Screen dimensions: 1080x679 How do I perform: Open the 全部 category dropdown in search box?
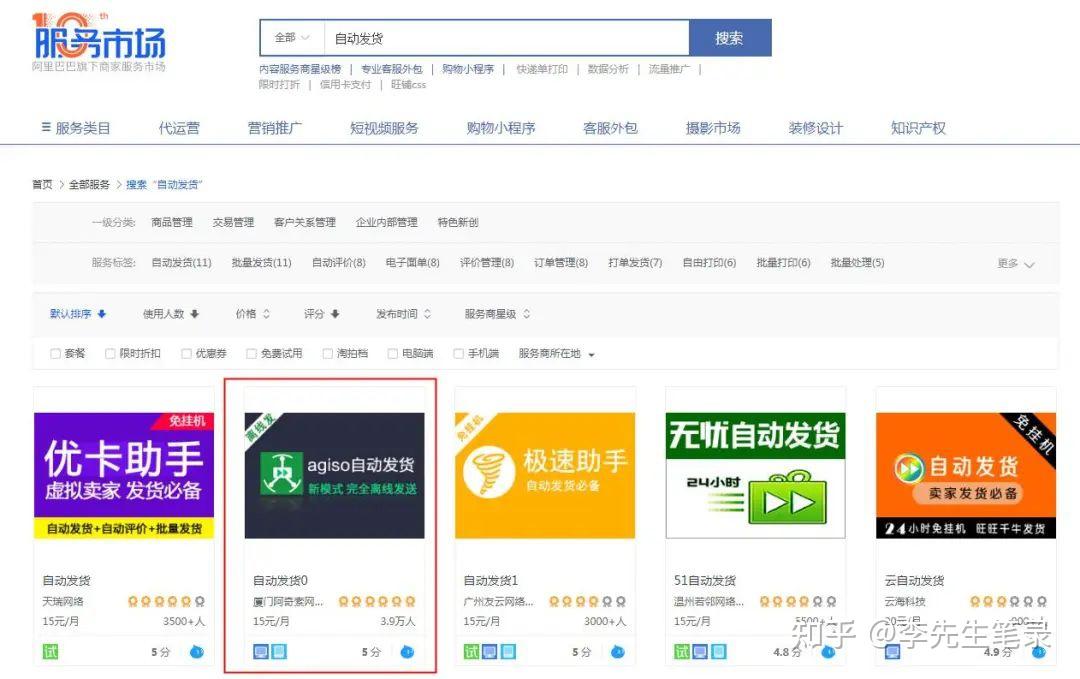pos(292,38)
